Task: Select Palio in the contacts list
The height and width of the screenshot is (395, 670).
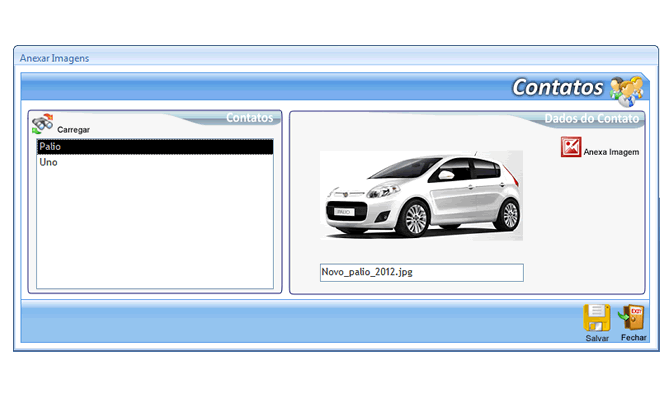Action: click(155, 147)
